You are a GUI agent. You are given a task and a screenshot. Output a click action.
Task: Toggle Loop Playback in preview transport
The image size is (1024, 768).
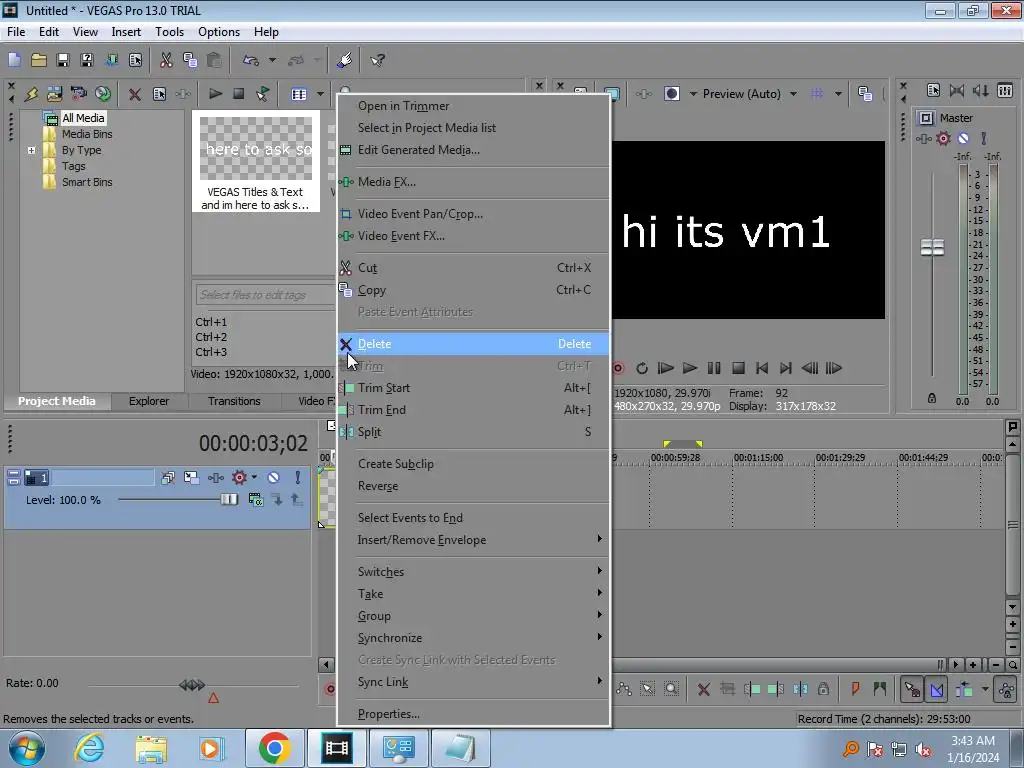click(x=642, y=368)
